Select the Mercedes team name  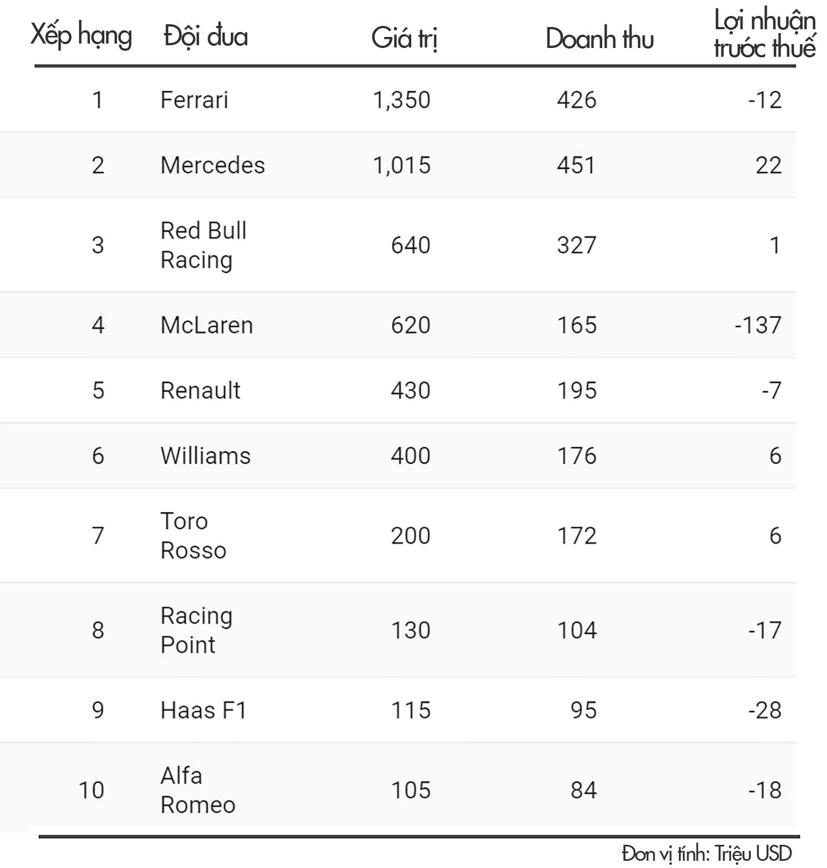point(212,165)
